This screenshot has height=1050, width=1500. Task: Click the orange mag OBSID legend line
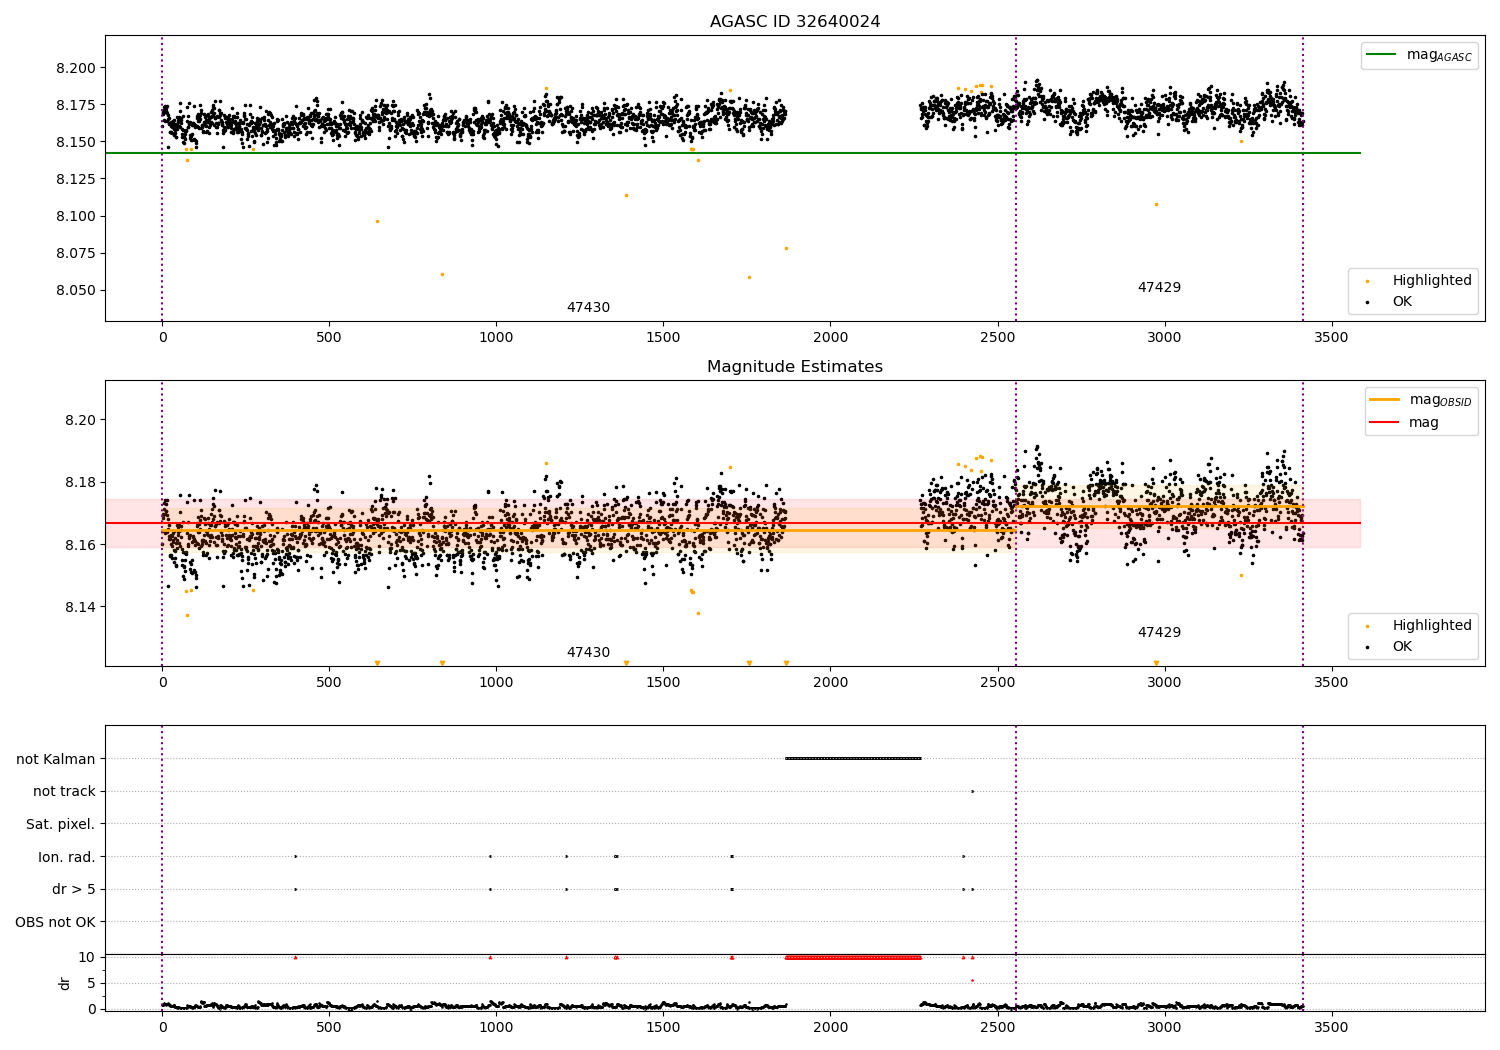pyautogui.click(x=1385, y=400)
